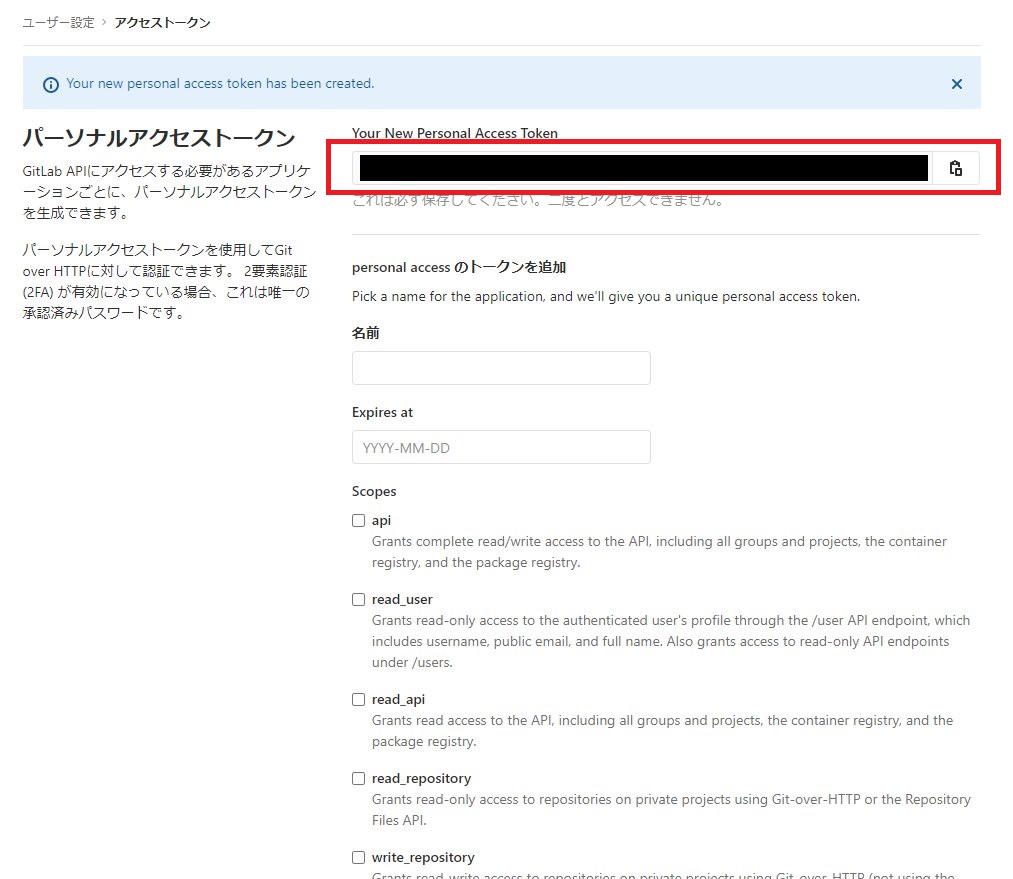
Task: Click the info icon in the blue banner
Action: (x=50, y=85)
